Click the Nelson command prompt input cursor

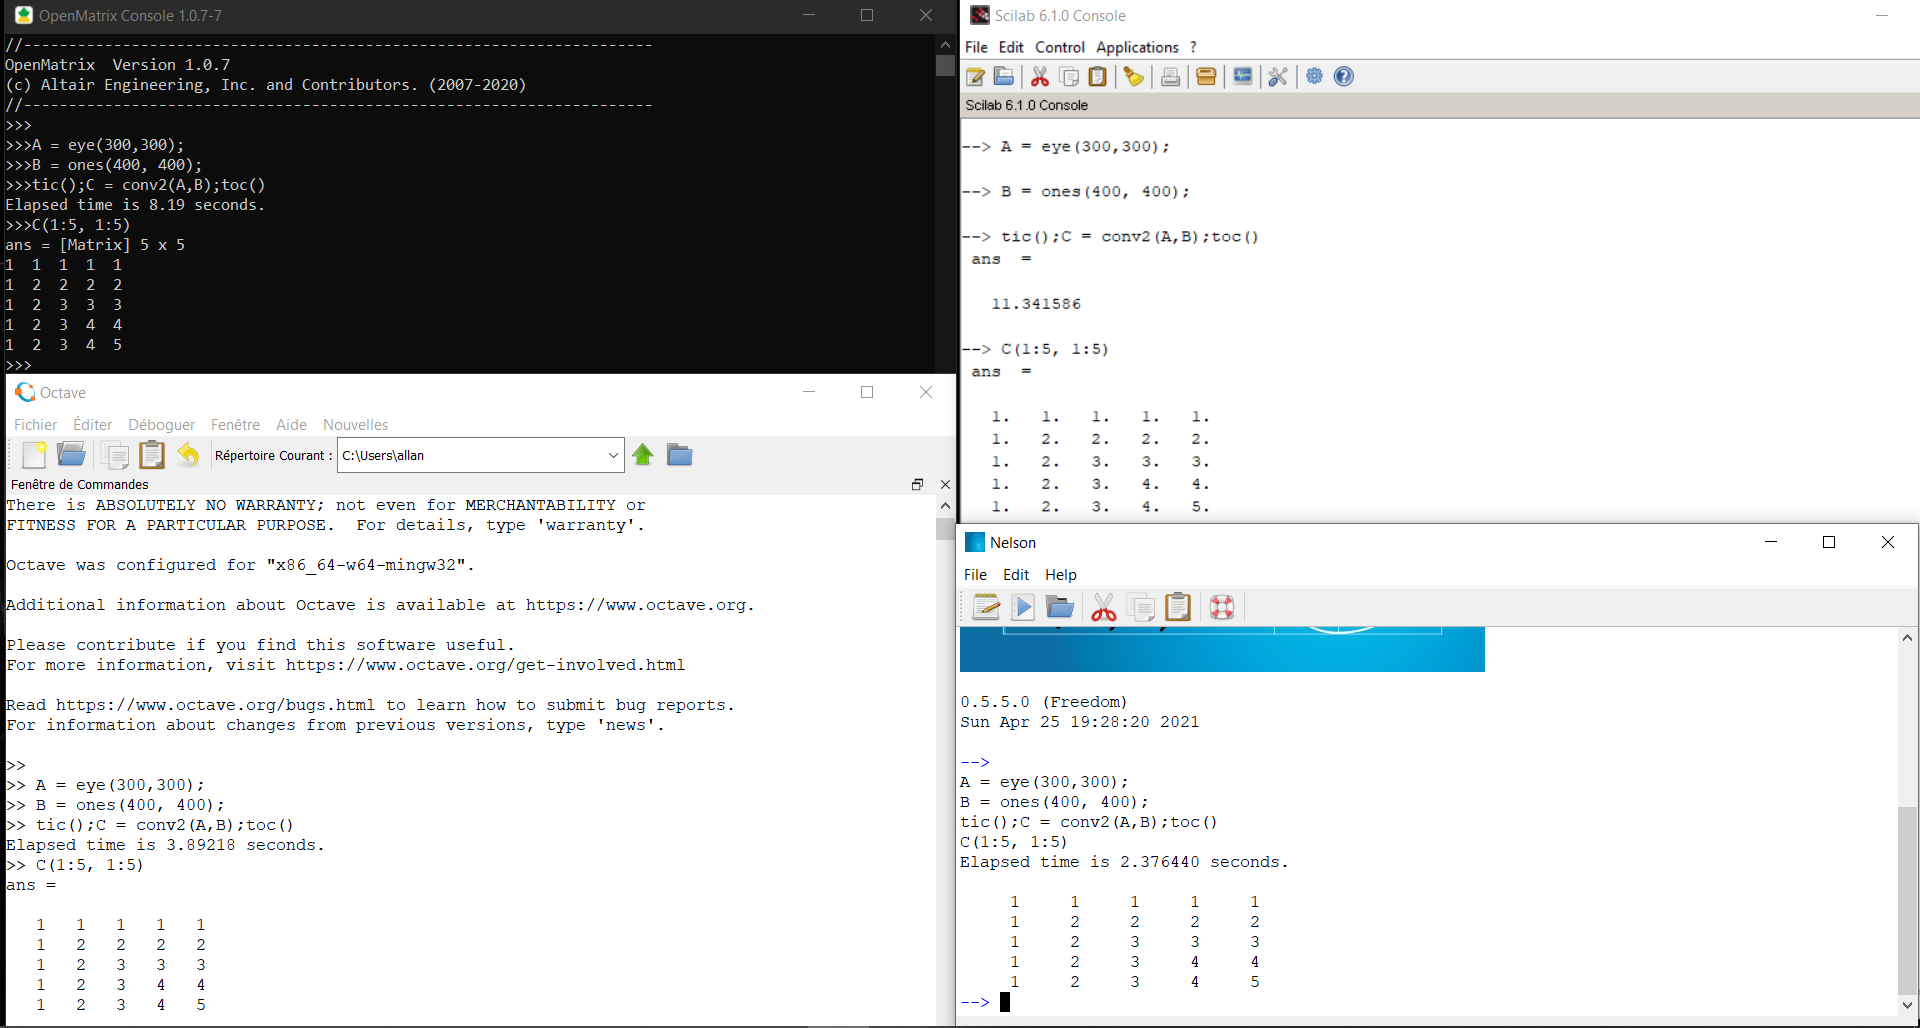[x=1005, y=1002]
